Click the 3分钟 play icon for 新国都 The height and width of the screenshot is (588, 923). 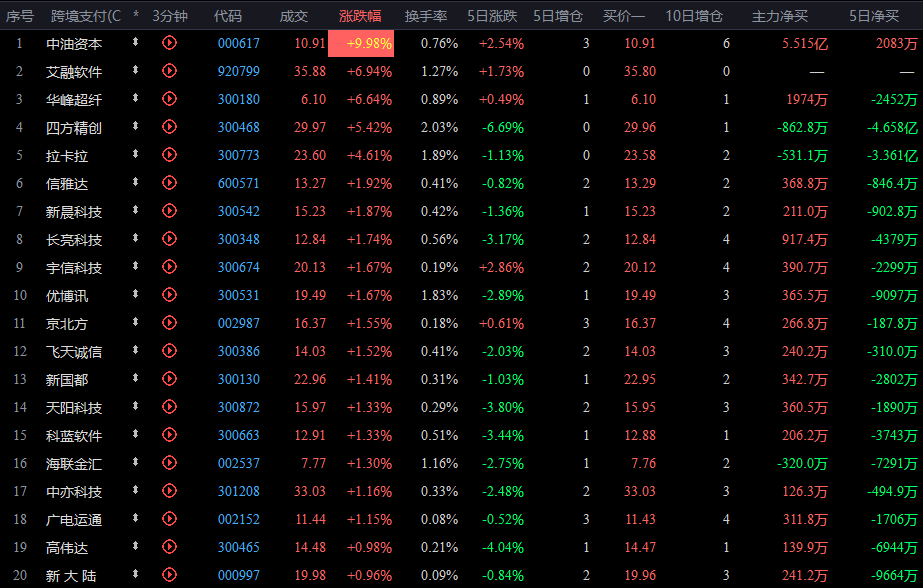(169, 379)
